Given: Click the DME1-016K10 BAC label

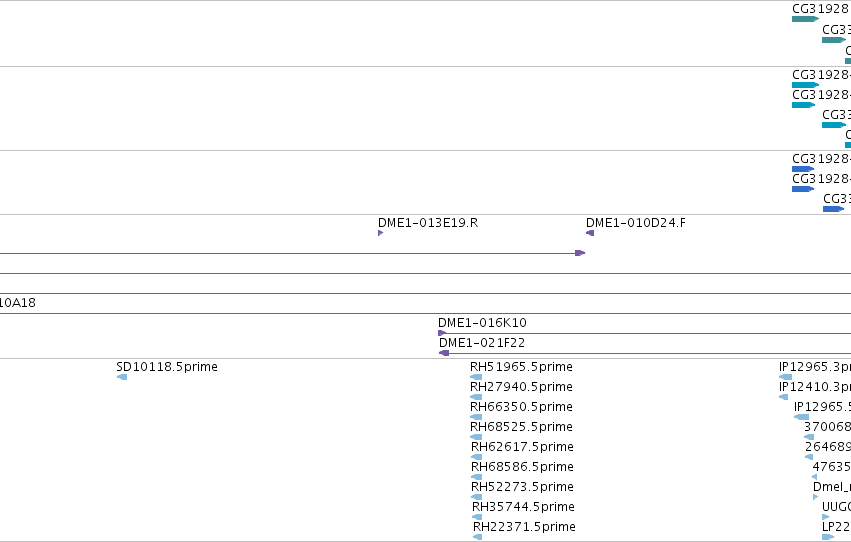Looking at the screenshot, I should coord(482,323).
